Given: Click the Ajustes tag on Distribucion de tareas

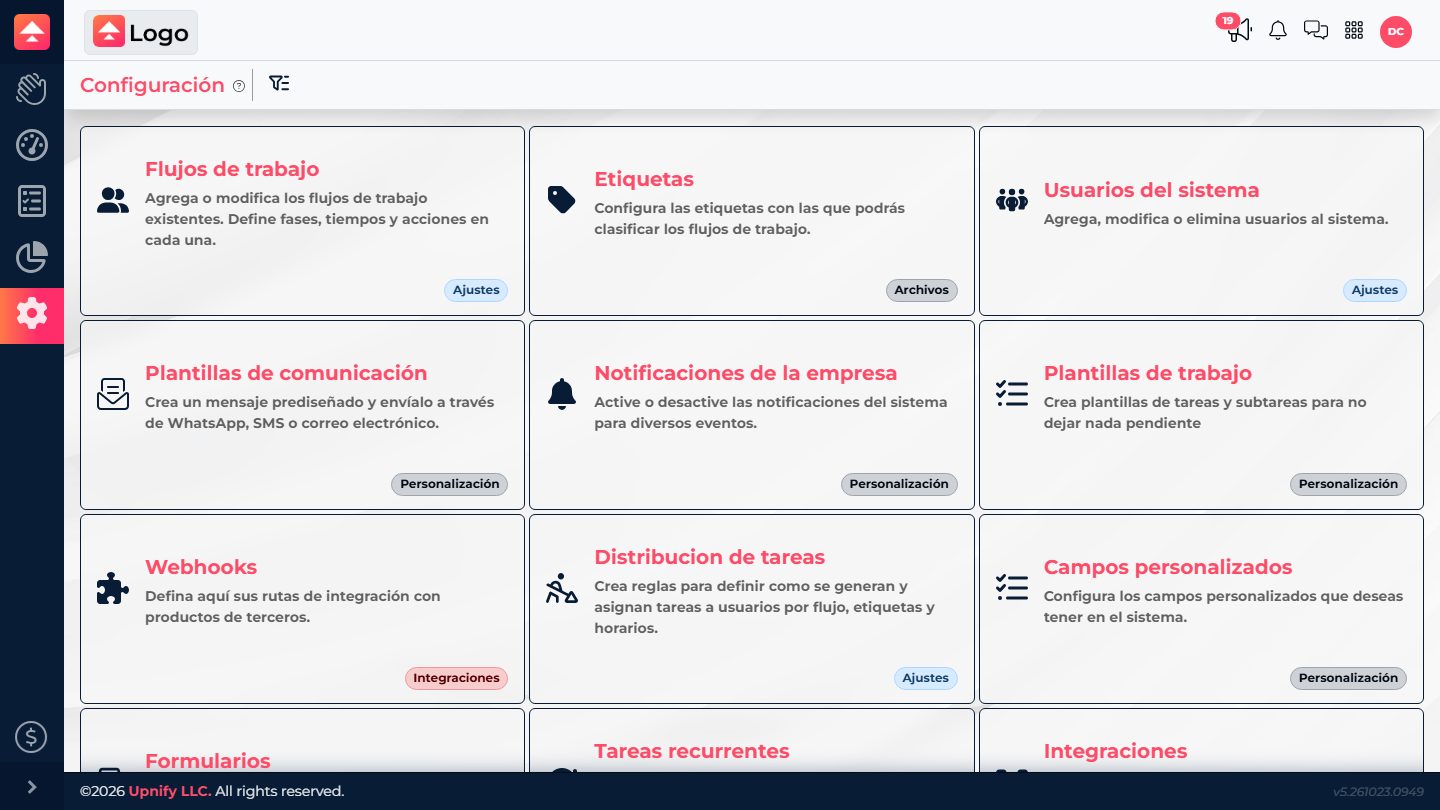Looking at the screenshot, I should pyautogui.click(x=925, y=678).
